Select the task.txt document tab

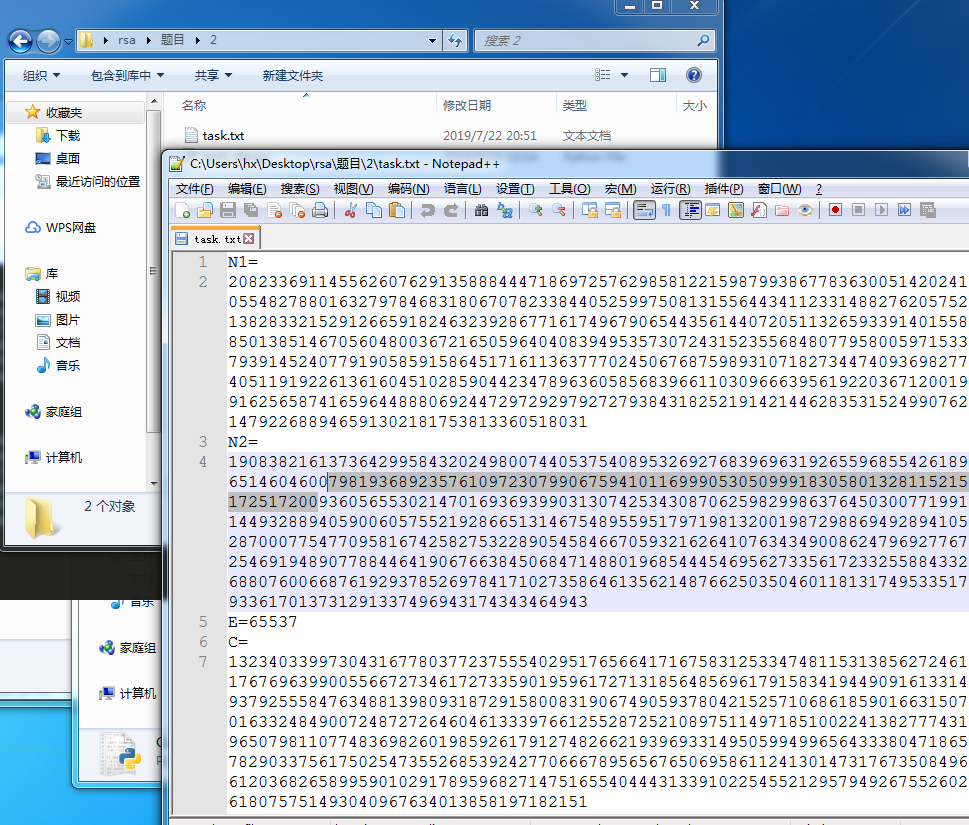point(215,239)
